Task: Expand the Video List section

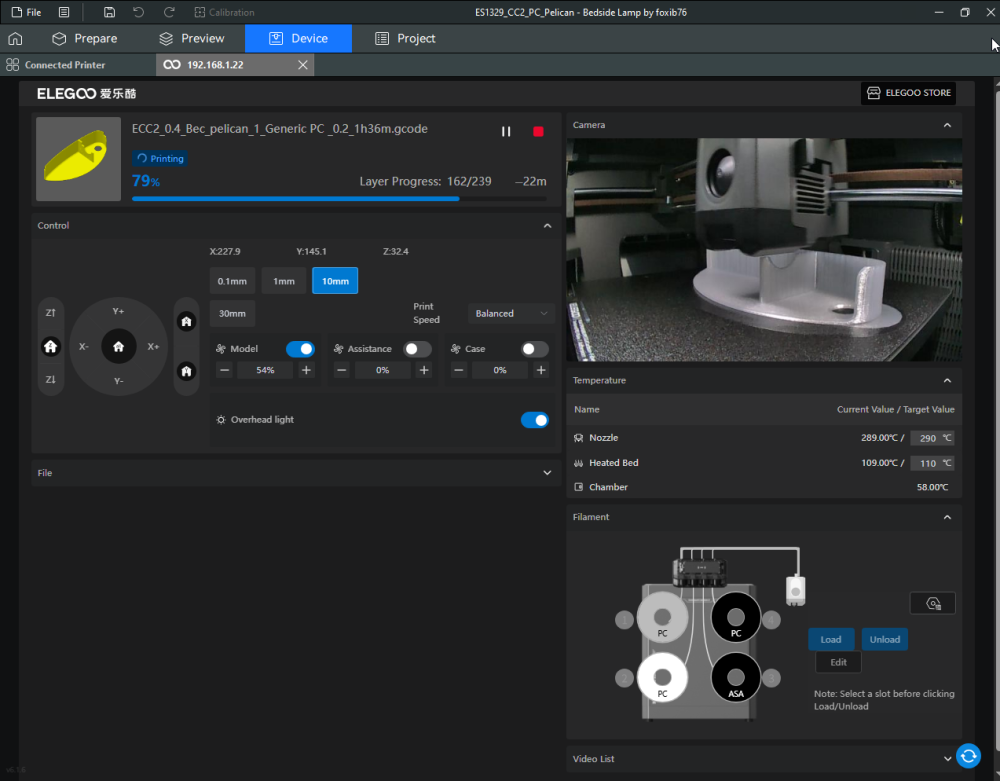Action: 947,759
